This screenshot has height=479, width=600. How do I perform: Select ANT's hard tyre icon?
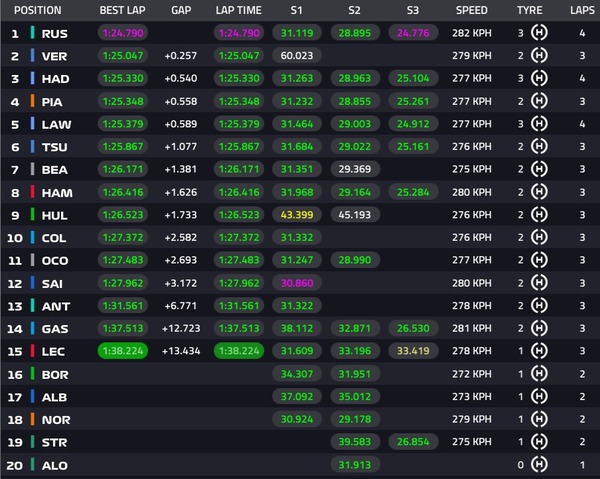pos(539,305)
